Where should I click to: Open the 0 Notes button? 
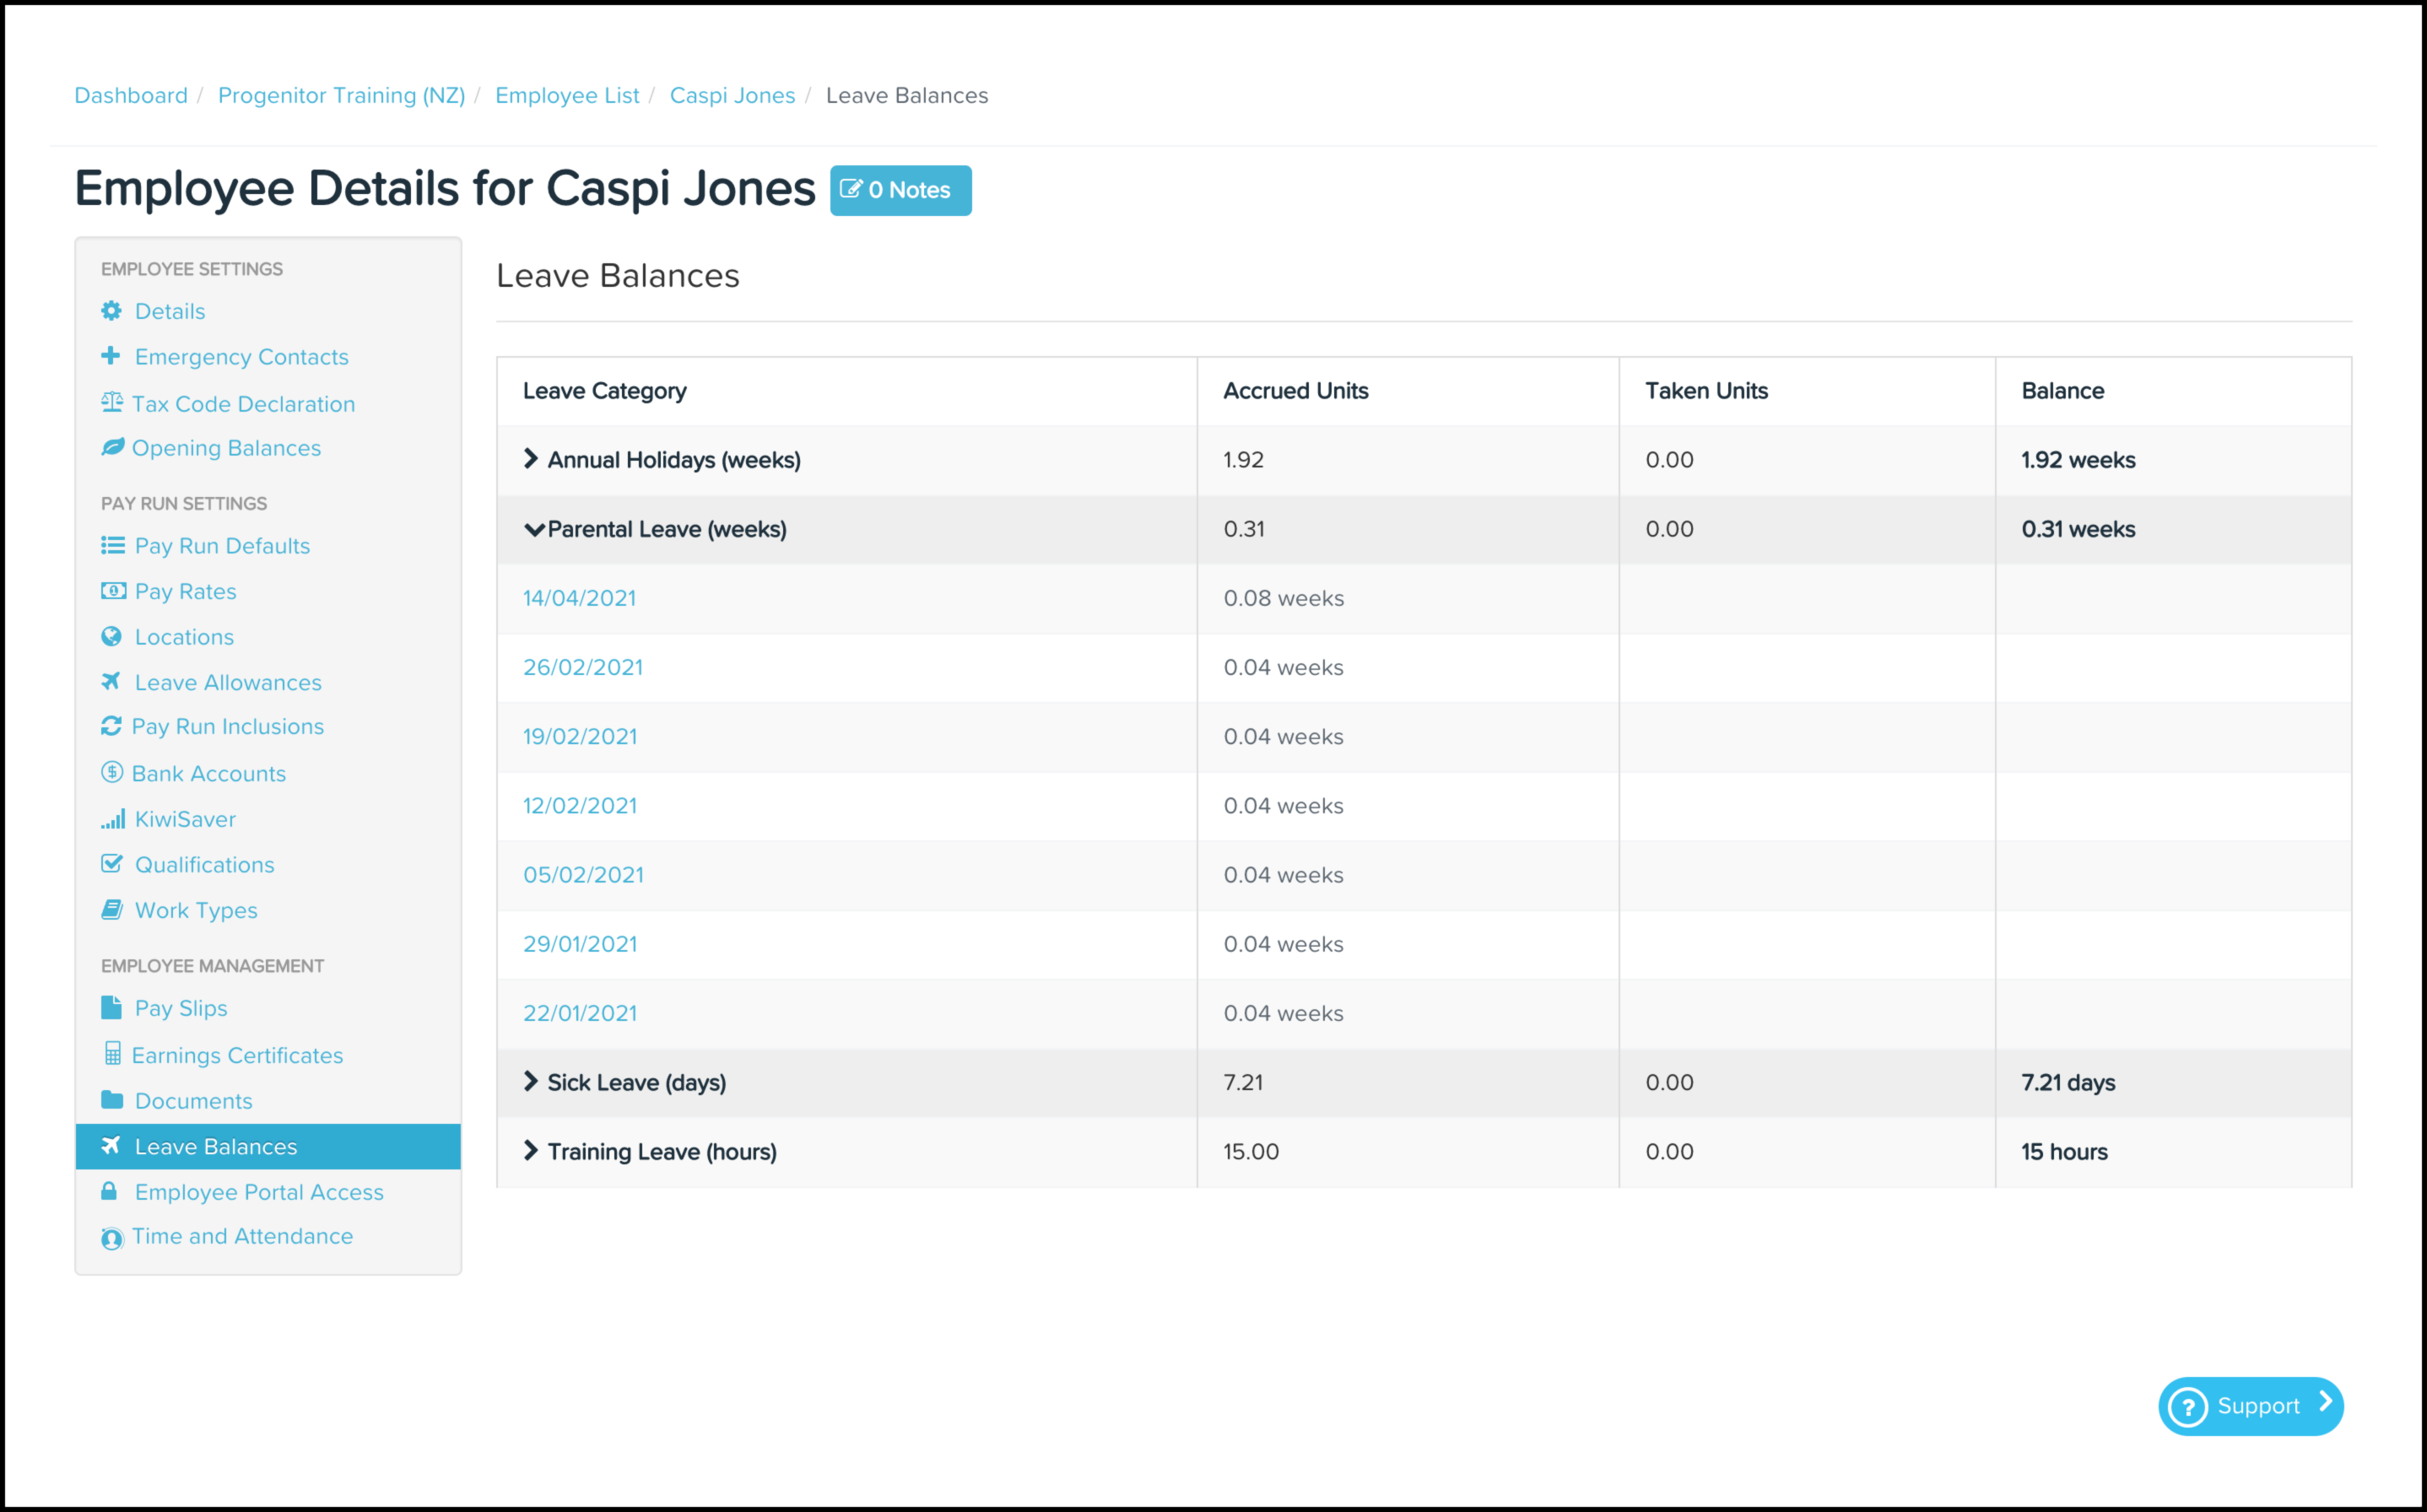(x=900, y=190)
